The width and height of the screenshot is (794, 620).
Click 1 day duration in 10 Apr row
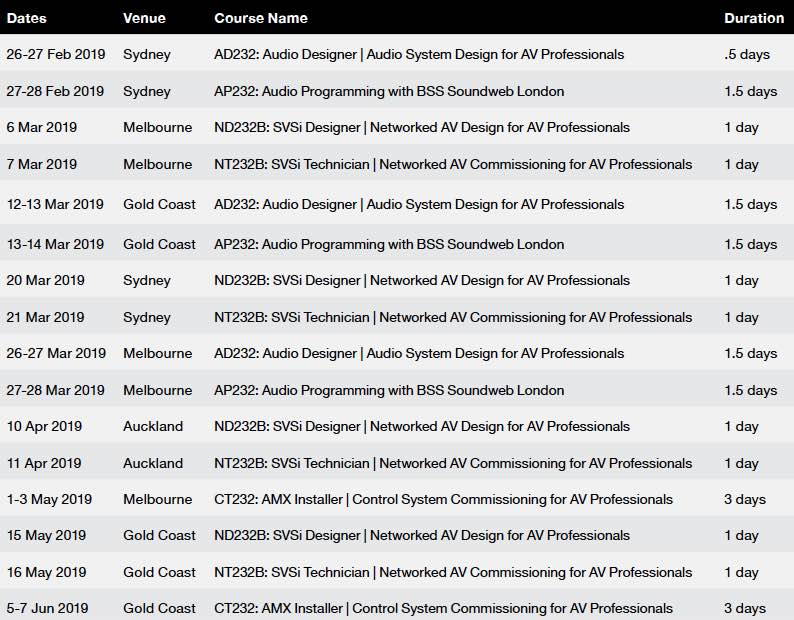tap(741, 427)
